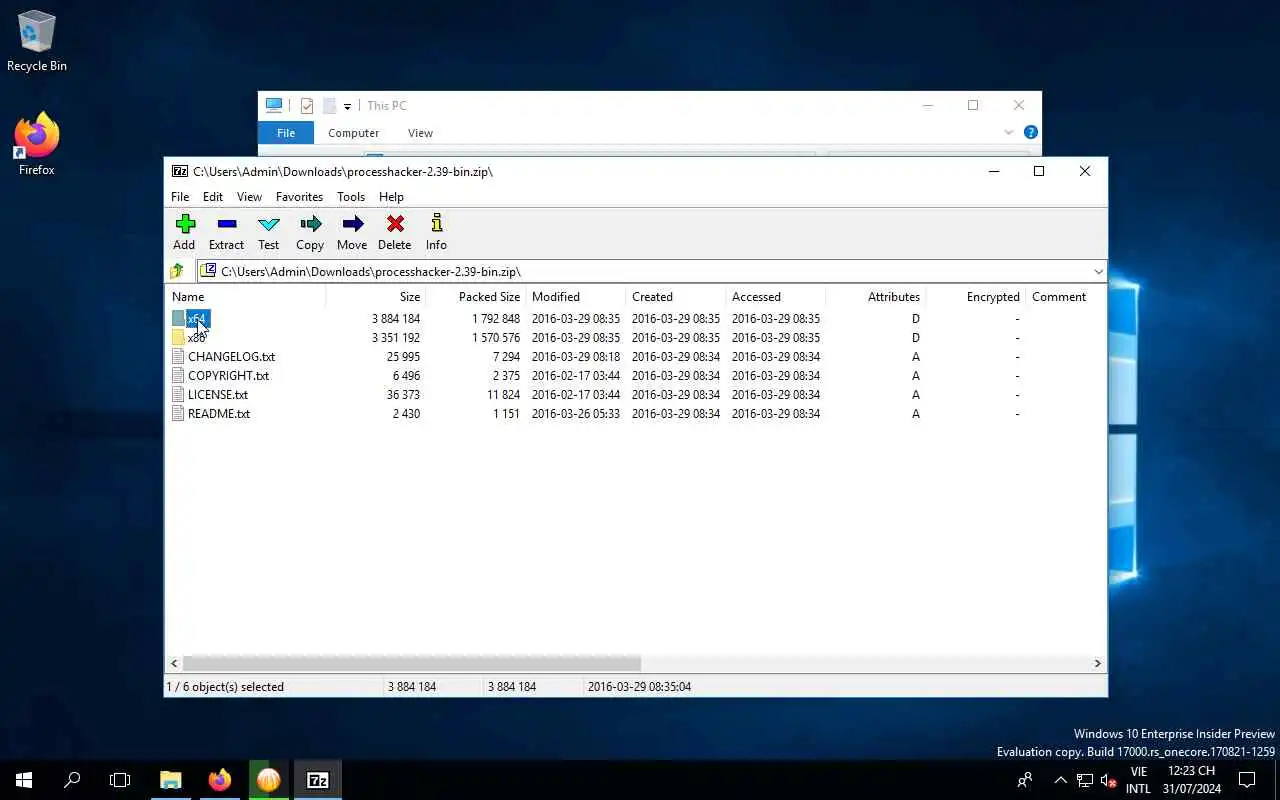Sort by Encrypted column header
Viewport: 1280px width, 800px height.
[x=976, y=297]
